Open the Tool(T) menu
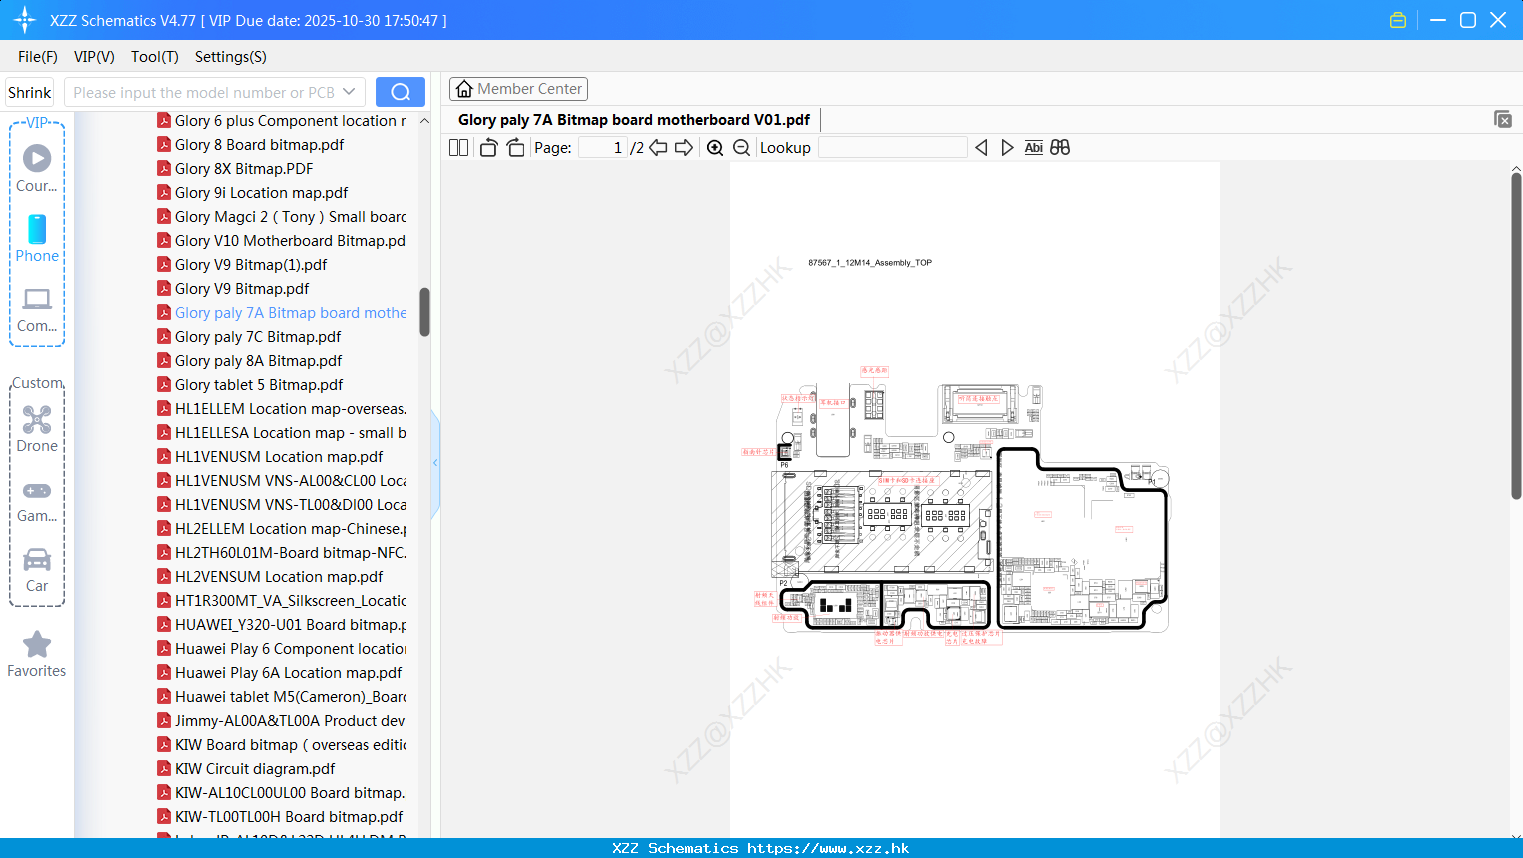This screenshot has height=858, width=1523. (155, 57)
